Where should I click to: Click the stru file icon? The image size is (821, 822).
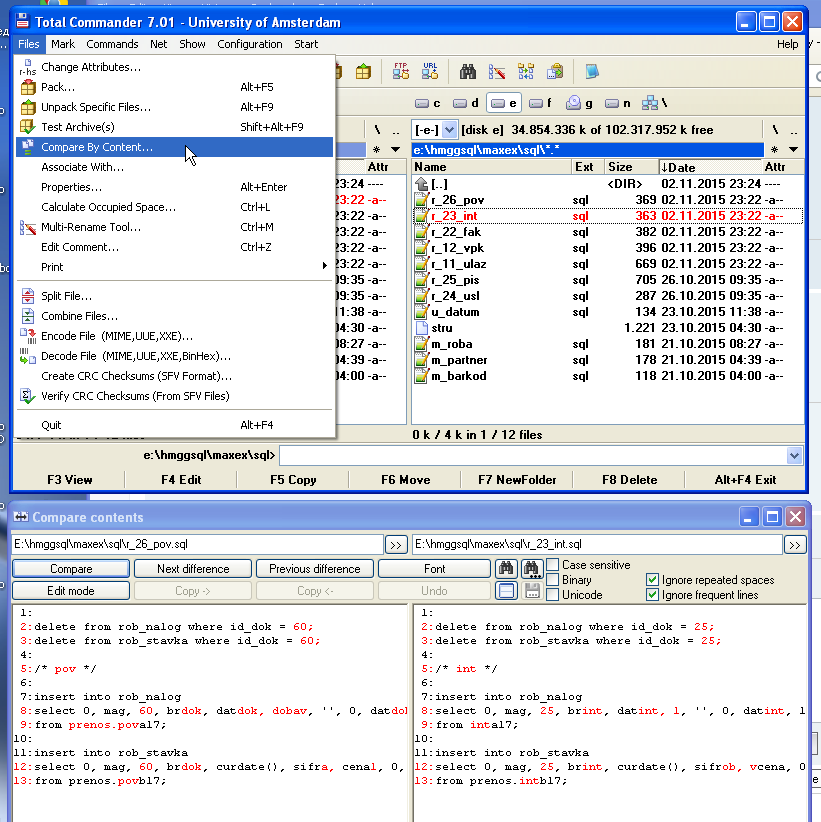tap(421, 328)
